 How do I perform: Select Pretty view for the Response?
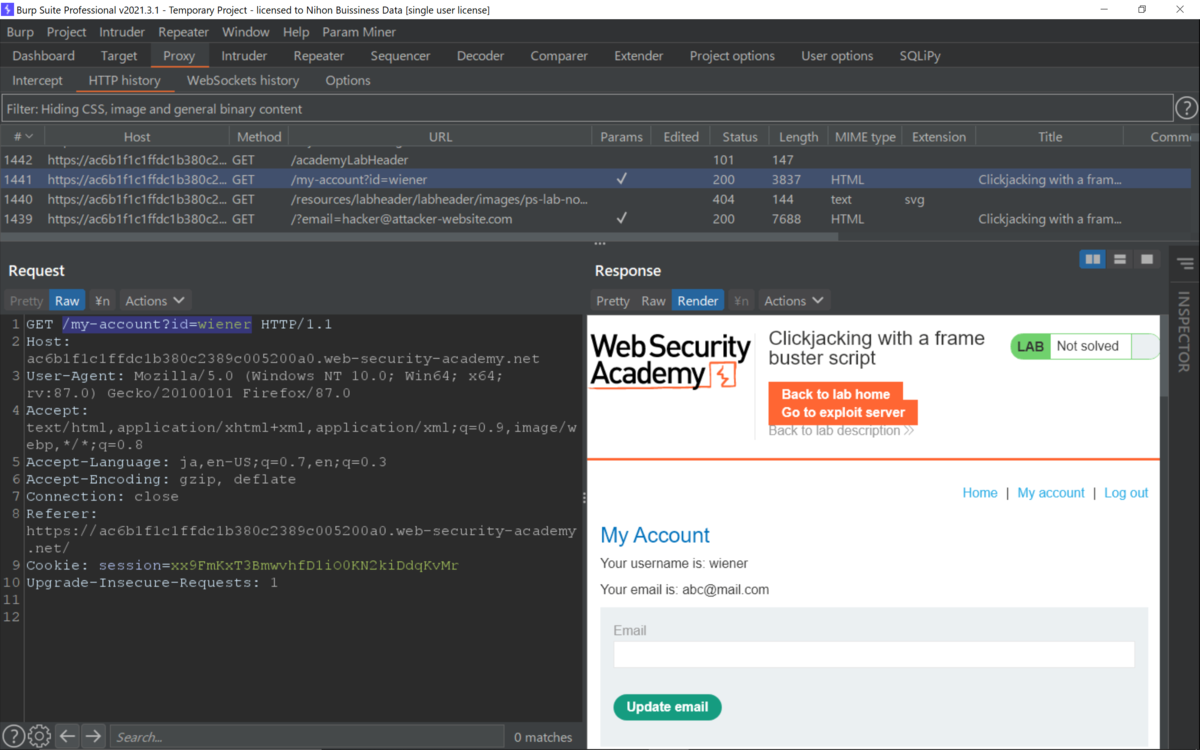[612, 300]
